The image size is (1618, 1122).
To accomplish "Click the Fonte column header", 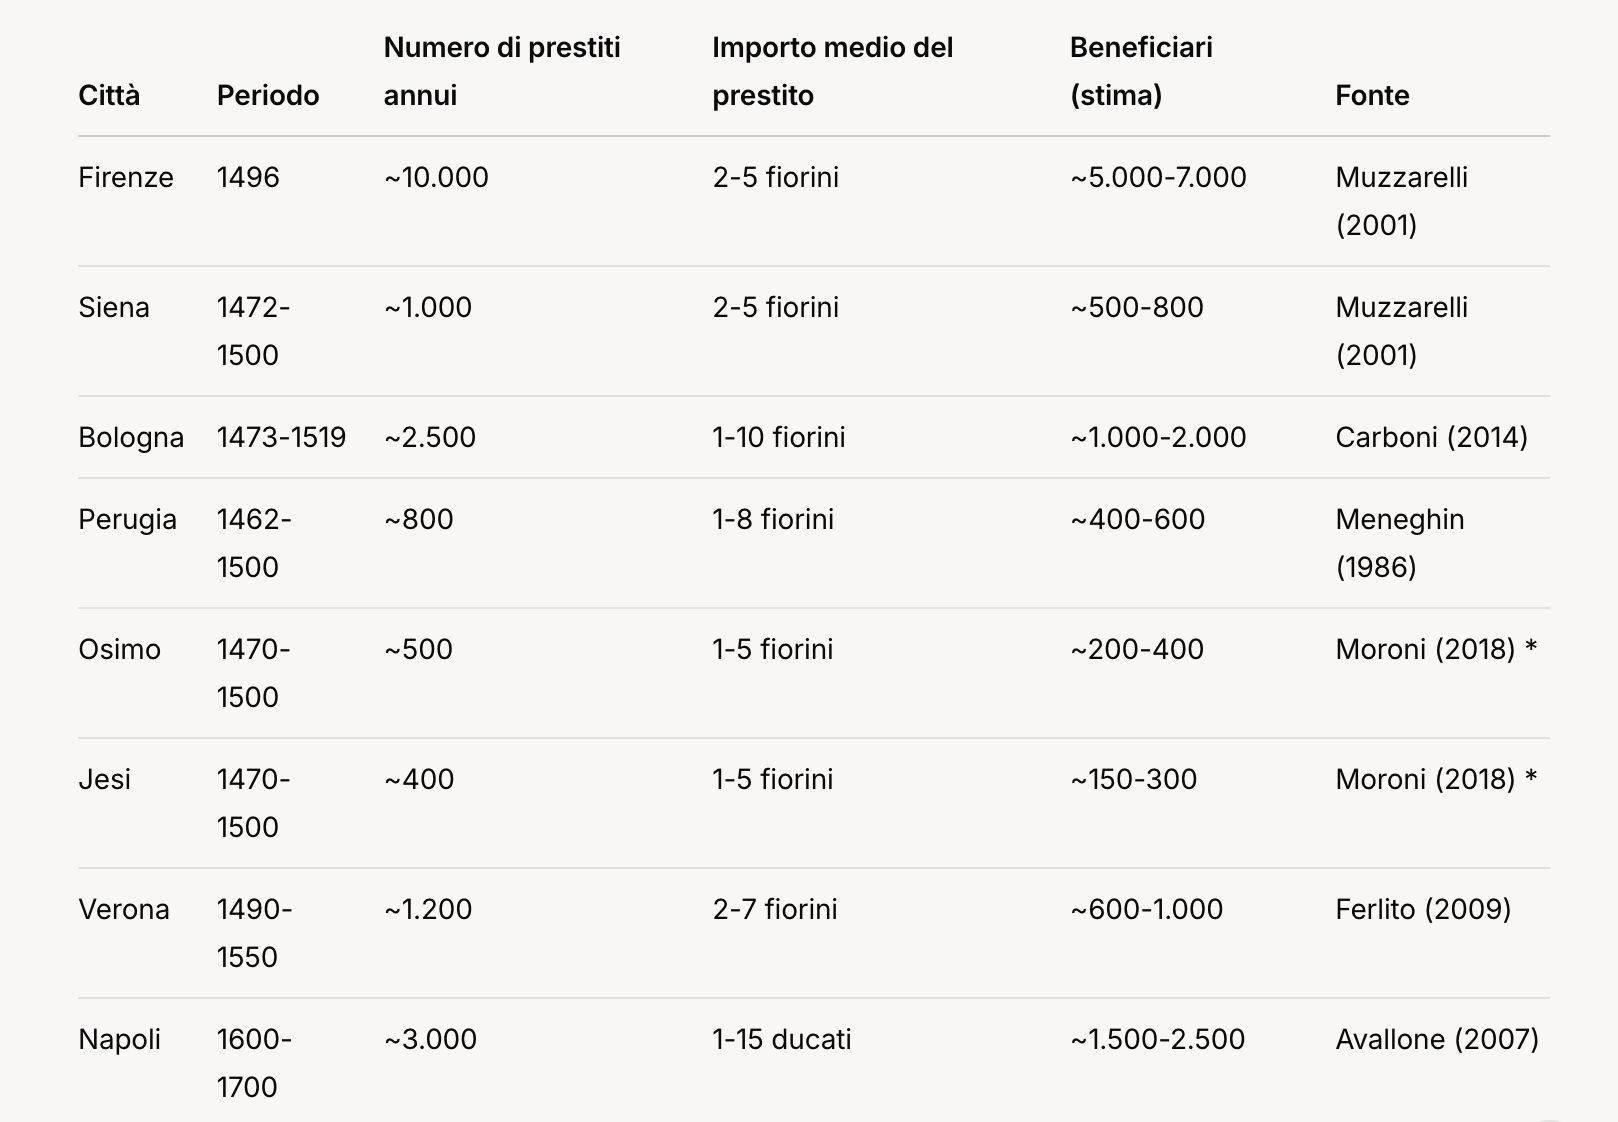I will tap(1372, 96).
